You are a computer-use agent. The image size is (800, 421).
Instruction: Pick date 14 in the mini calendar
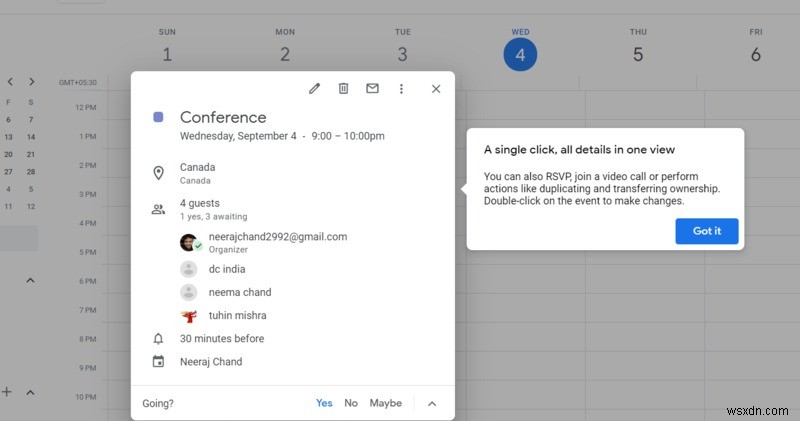tap(31, 137)
